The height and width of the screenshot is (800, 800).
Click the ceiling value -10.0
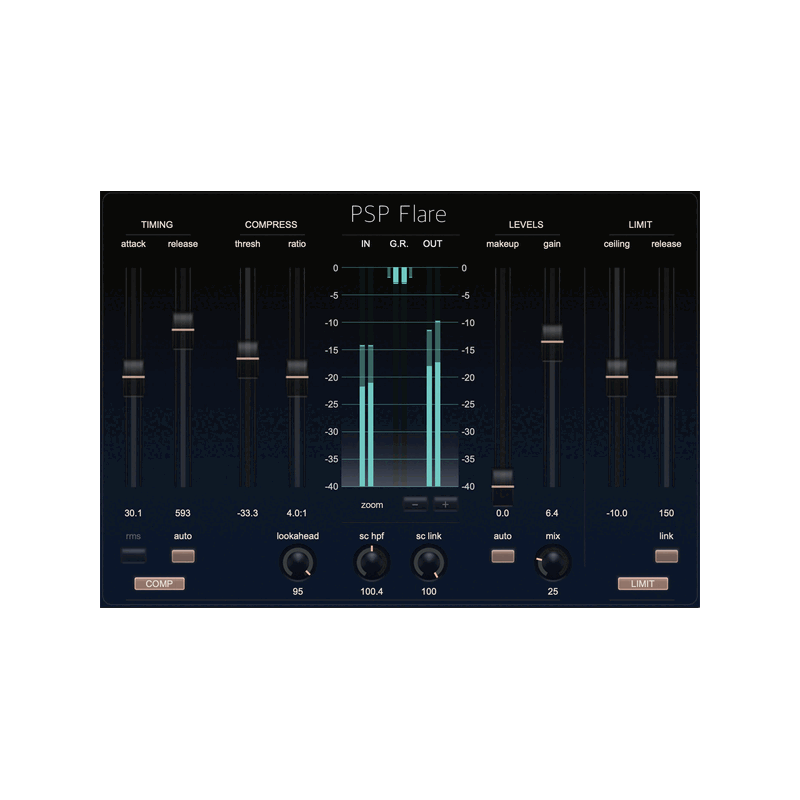pos(617,513)
